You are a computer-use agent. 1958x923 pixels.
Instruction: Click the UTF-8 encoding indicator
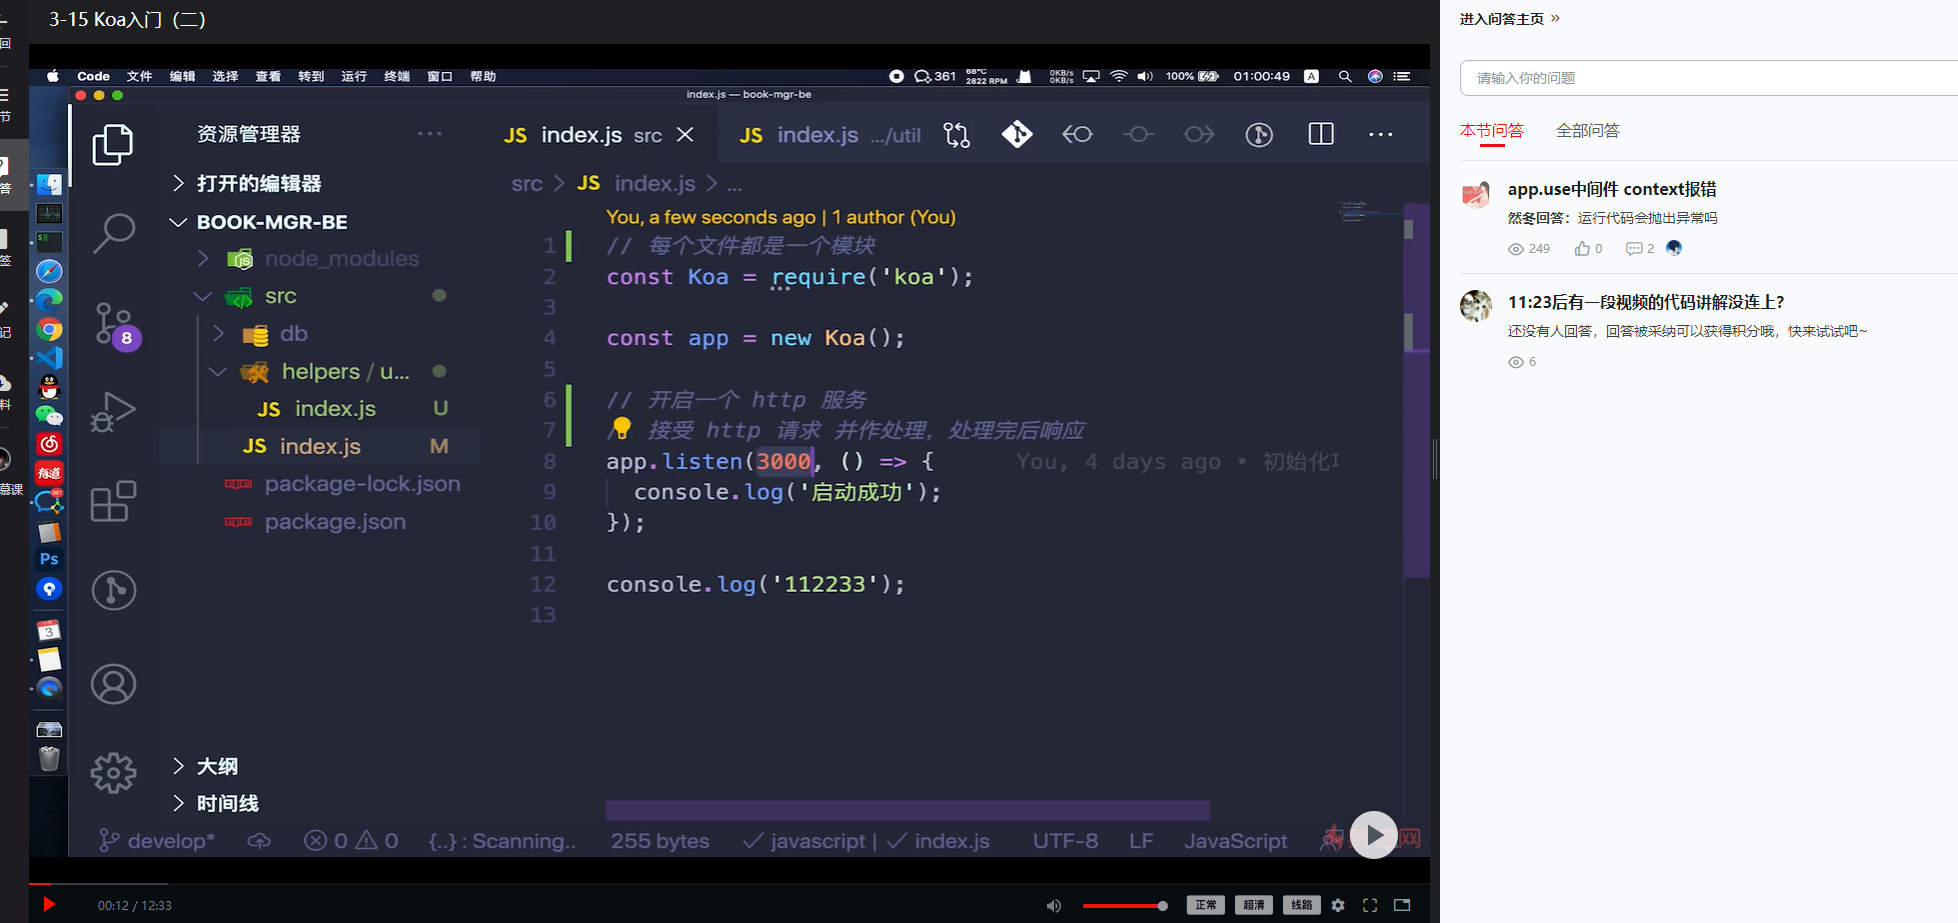click(x=1065, y=841)
